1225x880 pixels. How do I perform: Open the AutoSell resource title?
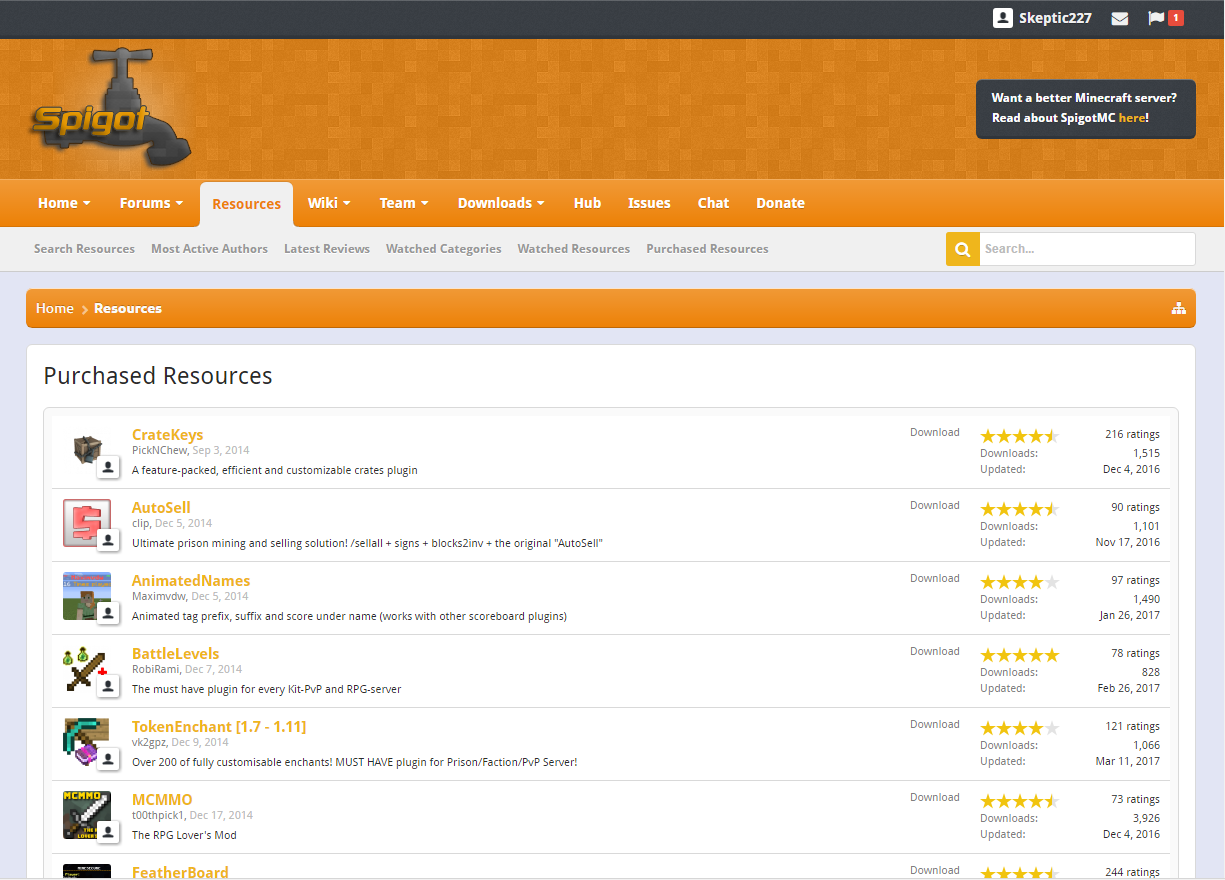coord(161,508)
